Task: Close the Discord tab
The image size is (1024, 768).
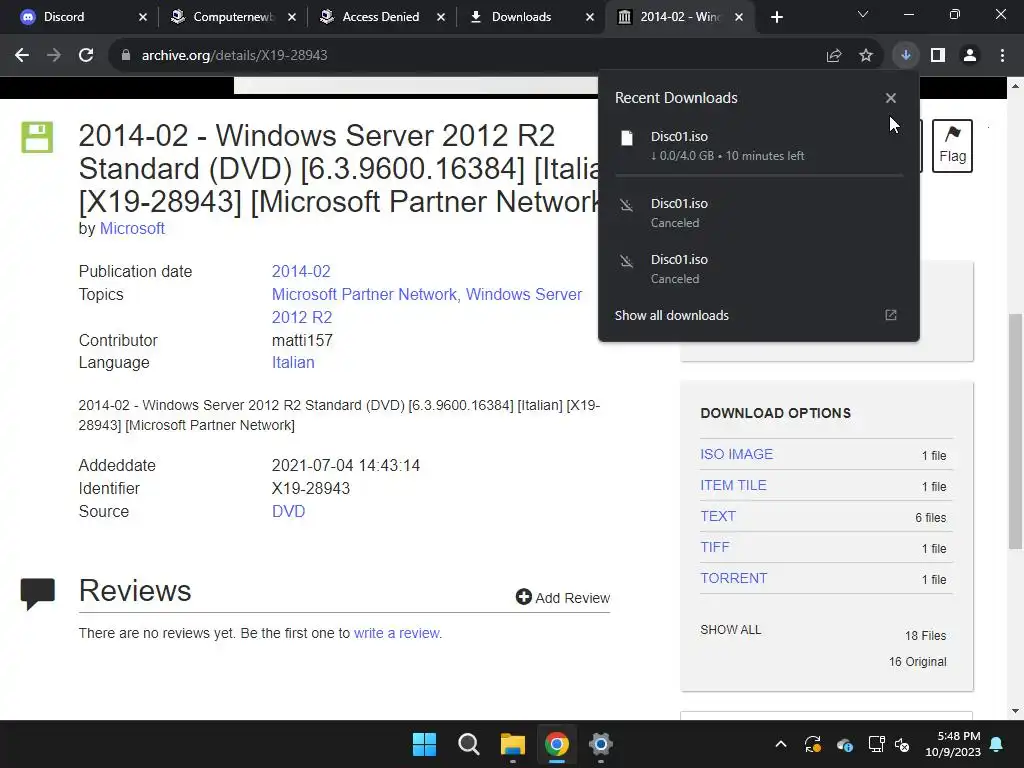Action: pos(143,17)
